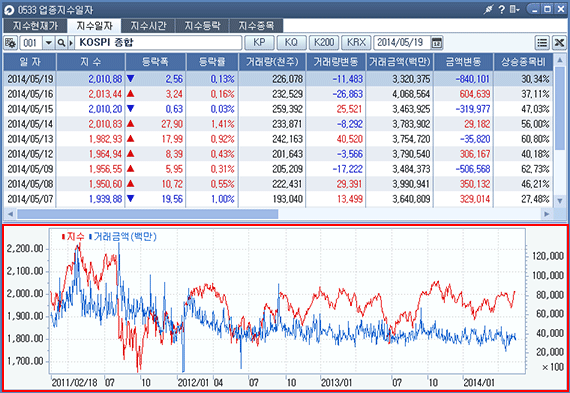Click the list view icon at top right
Image resolution: width=570 pixels, height=393 pixels.
point(542,43)
